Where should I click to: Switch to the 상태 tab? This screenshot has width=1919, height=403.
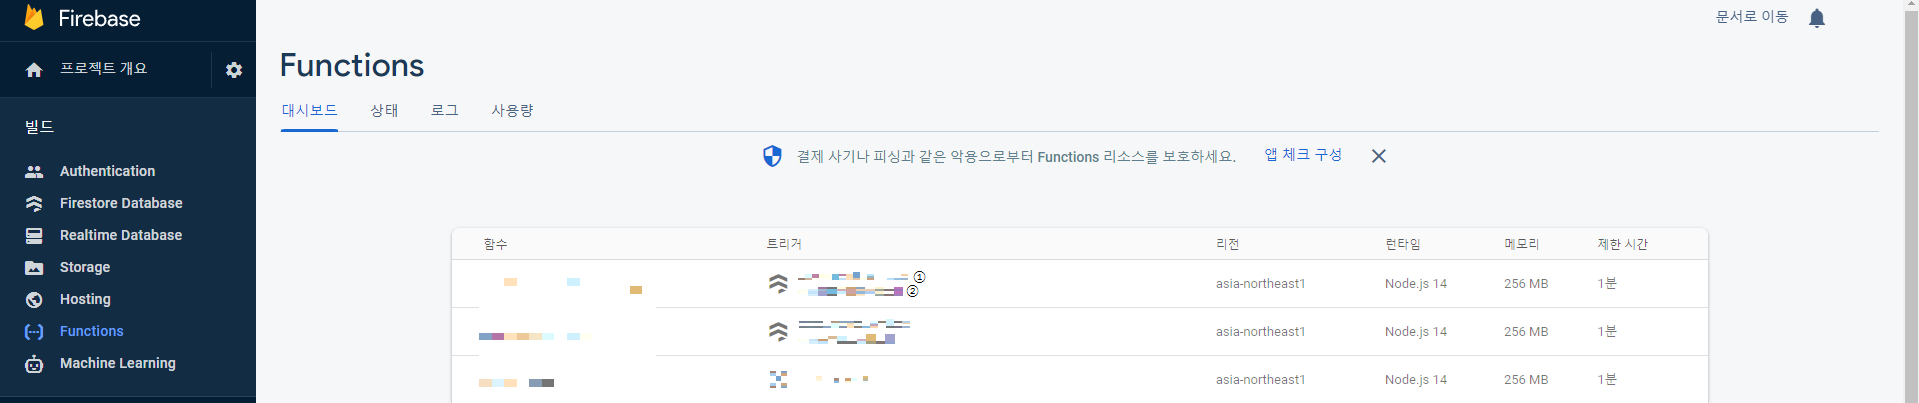[x=384, y=110]
